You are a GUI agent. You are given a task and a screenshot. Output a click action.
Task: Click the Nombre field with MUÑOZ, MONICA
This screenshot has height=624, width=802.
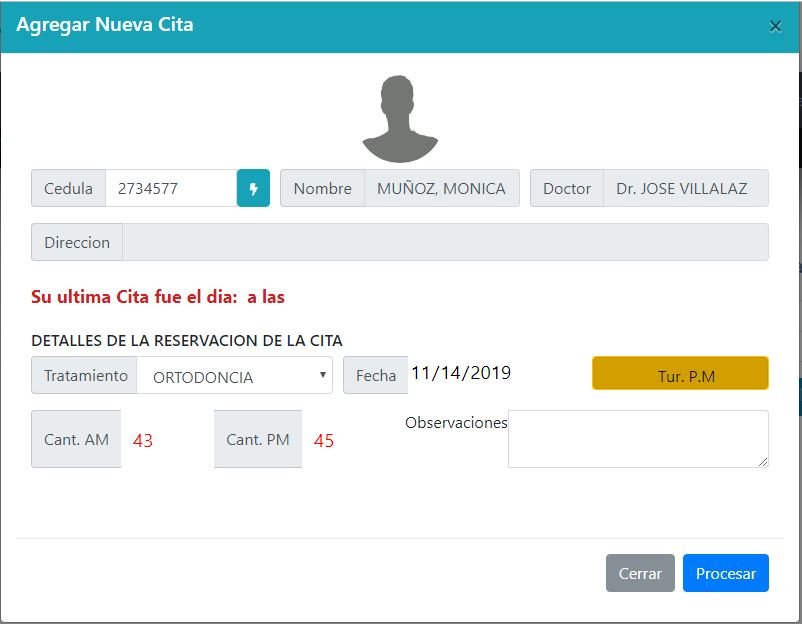point(441,188)
